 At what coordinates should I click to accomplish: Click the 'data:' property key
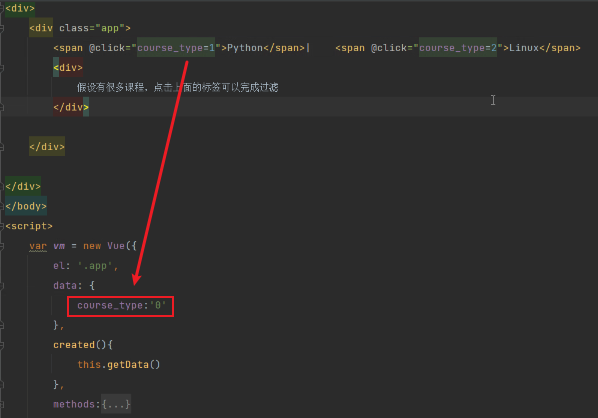(x=68, y=286)
